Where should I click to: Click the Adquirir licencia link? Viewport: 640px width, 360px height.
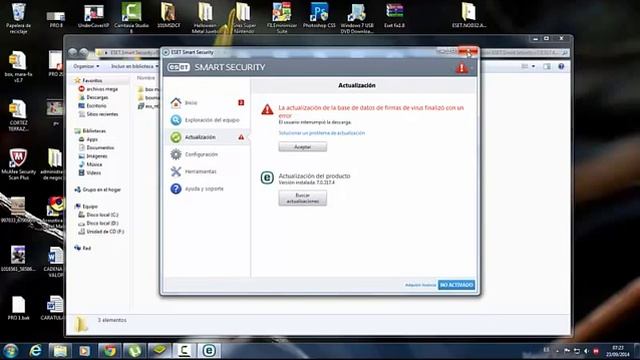420,285
